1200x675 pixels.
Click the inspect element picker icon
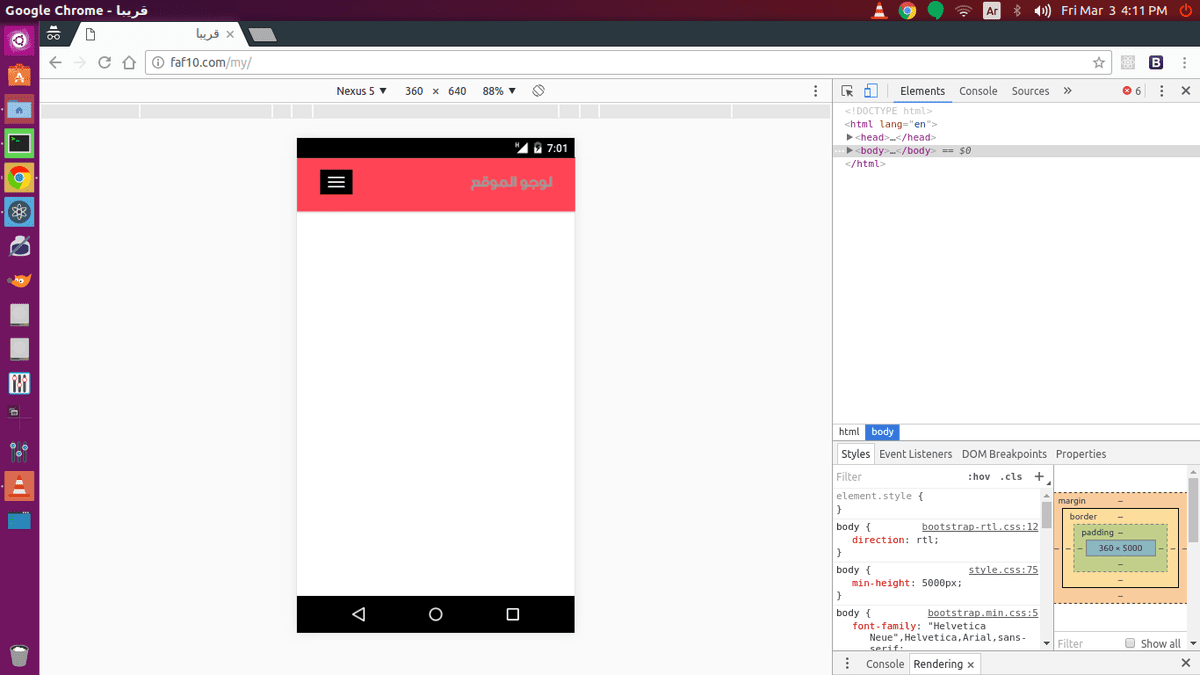(847, 91)
